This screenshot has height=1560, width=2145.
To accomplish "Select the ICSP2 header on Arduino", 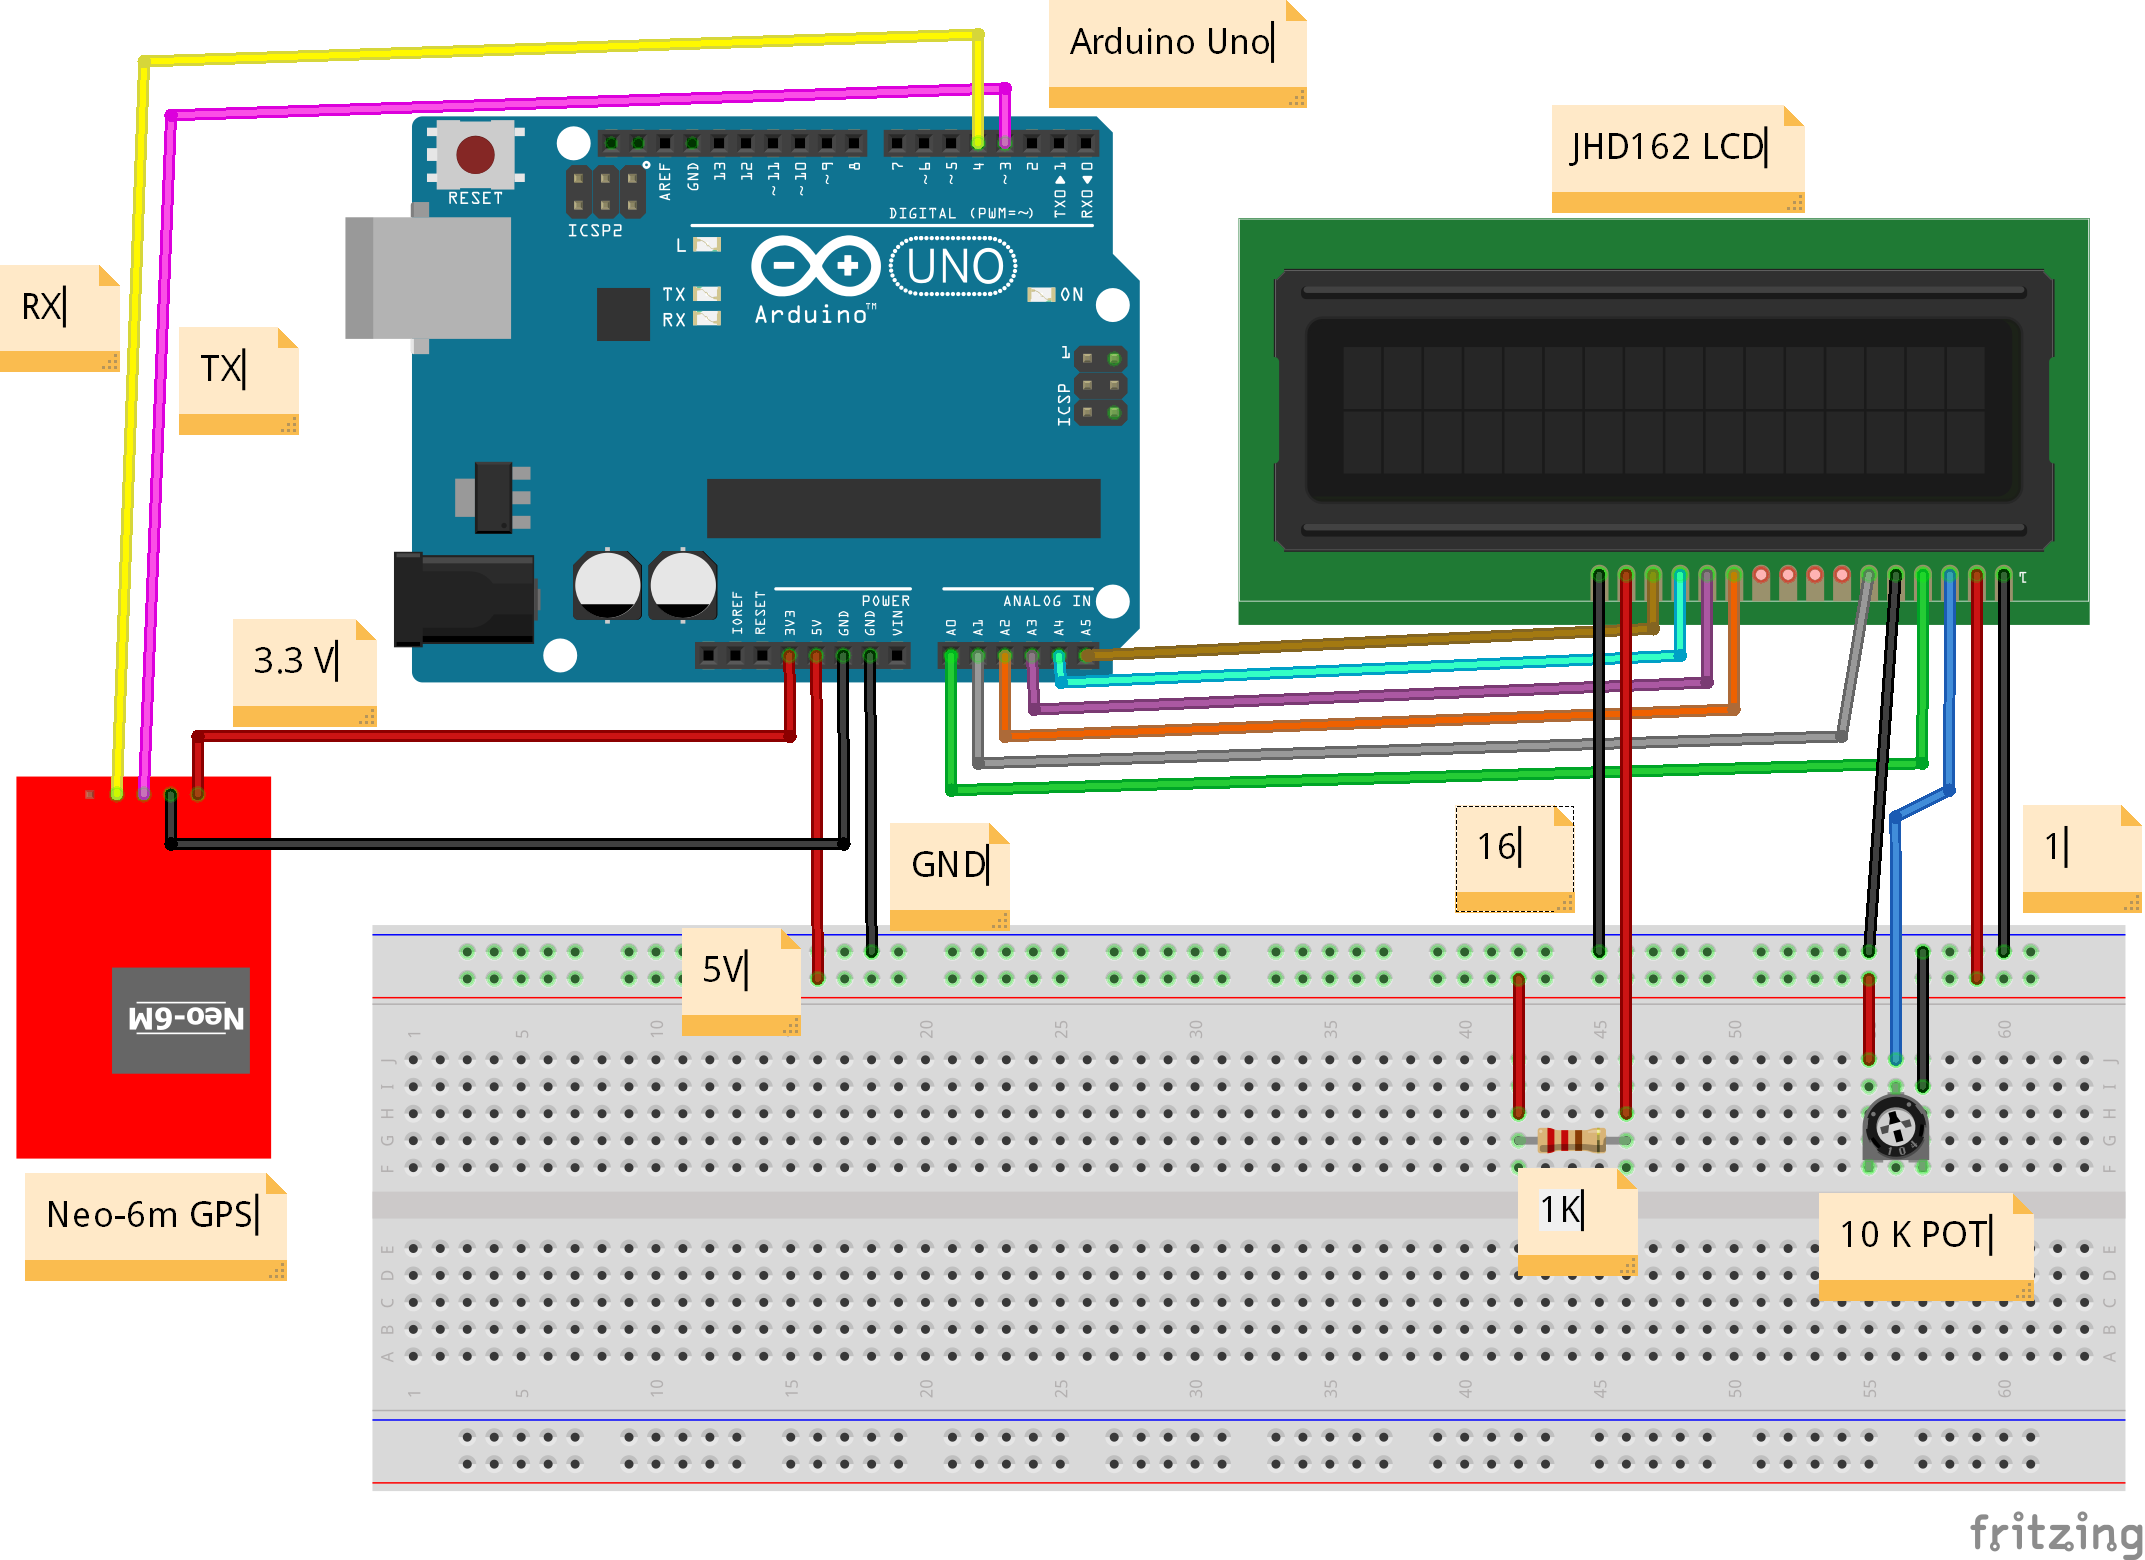I will click(605, 192).
